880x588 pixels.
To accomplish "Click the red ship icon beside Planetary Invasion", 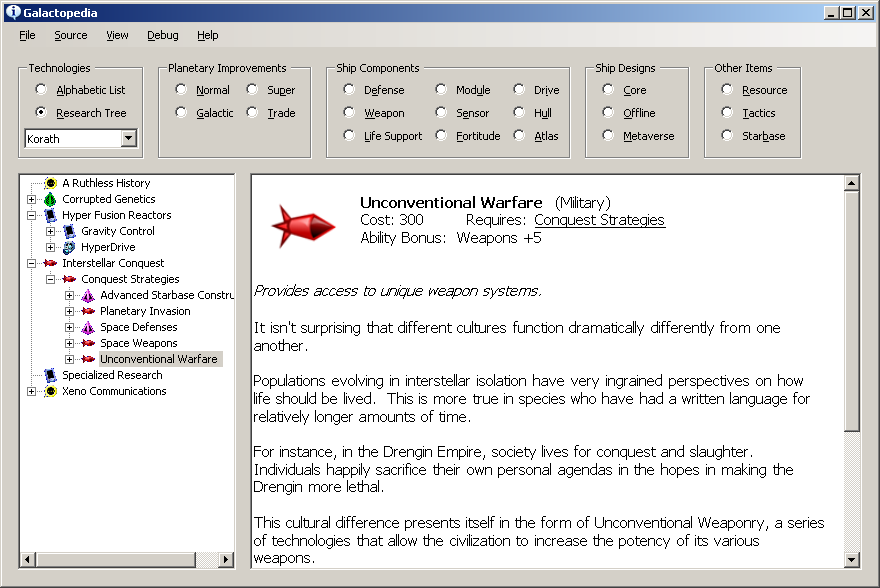I will 88,311.
